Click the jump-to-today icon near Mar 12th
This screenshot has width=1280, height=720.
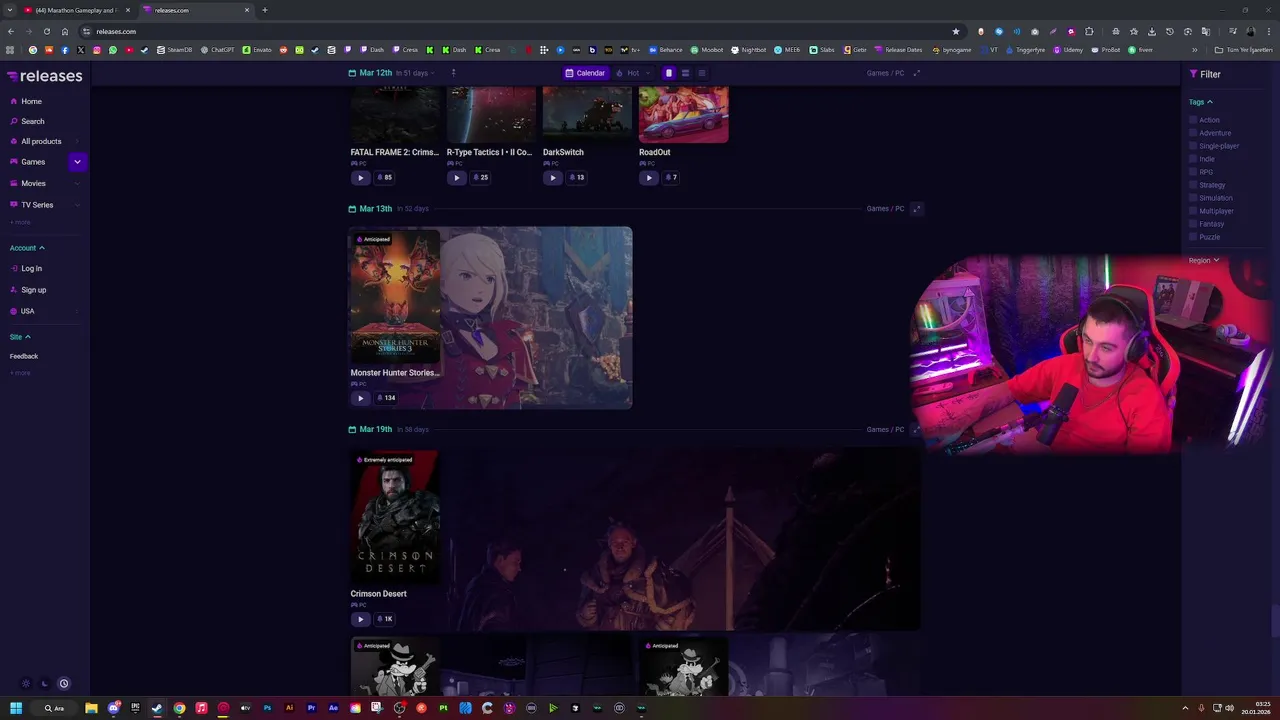tap(453, 73)
